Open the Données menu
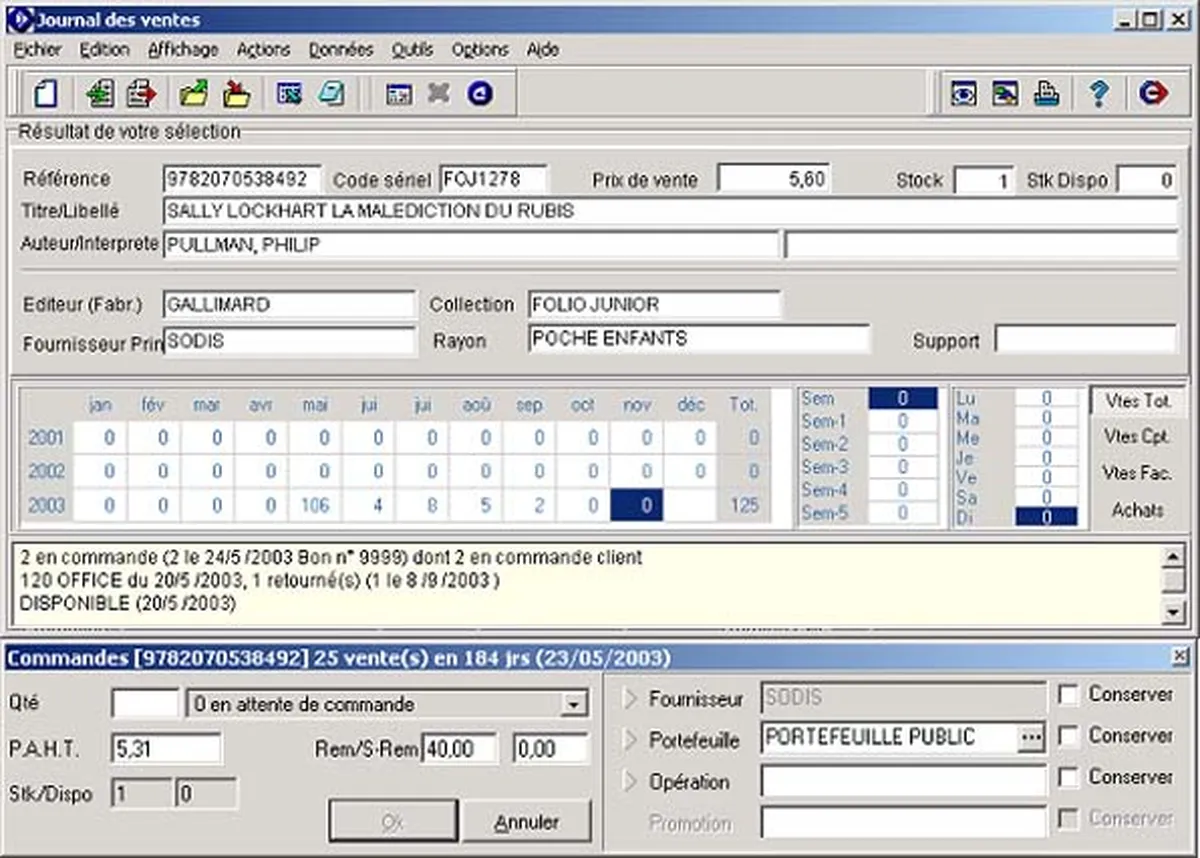This screenshot has height=858, width=1200. [340, 49]
